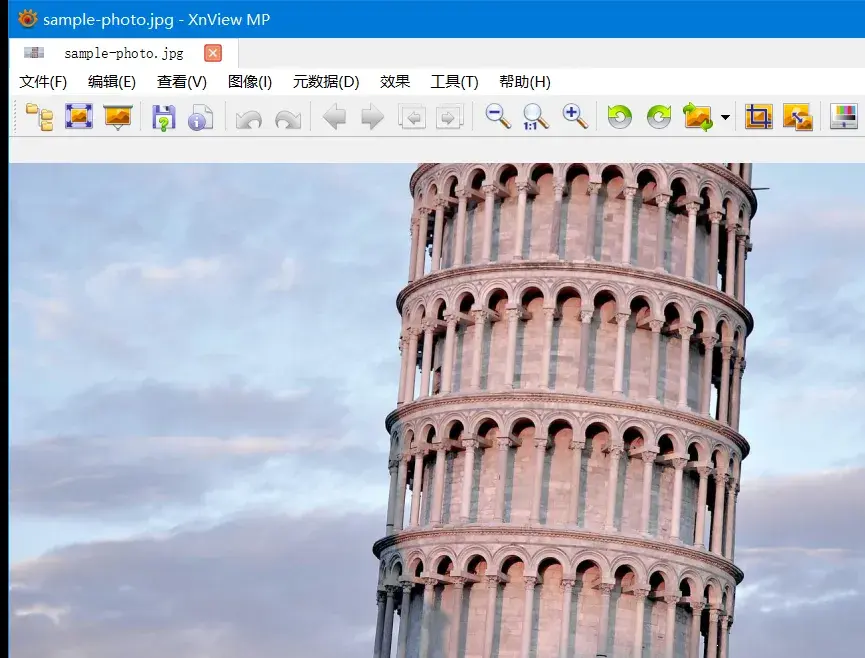
Task: Expand the transformation dropdown arrow
Action: point(725,117)
